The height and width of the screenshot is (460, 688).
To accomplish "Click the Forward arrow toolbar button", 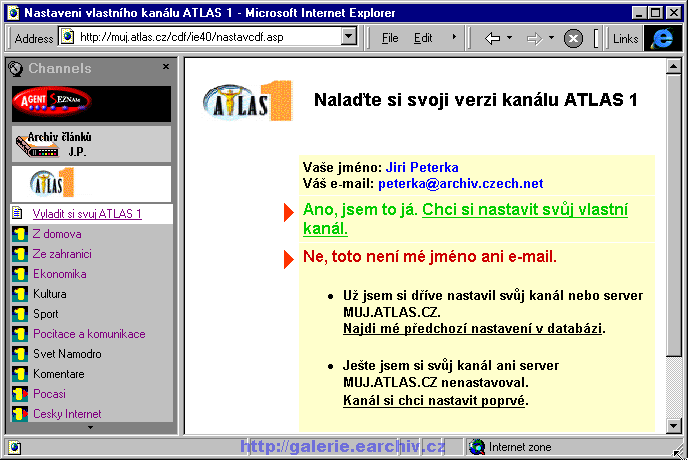I will click(534, 39).
